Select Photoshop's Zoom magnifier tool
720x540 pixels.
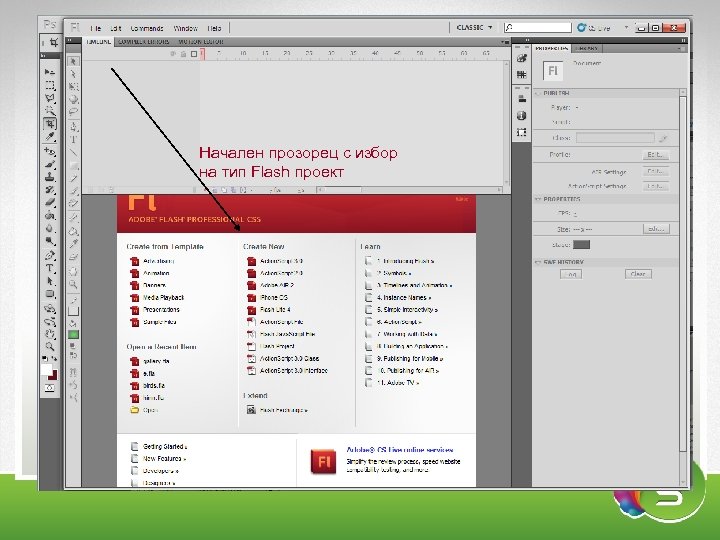pyautogui.click(x=50, y=346)
